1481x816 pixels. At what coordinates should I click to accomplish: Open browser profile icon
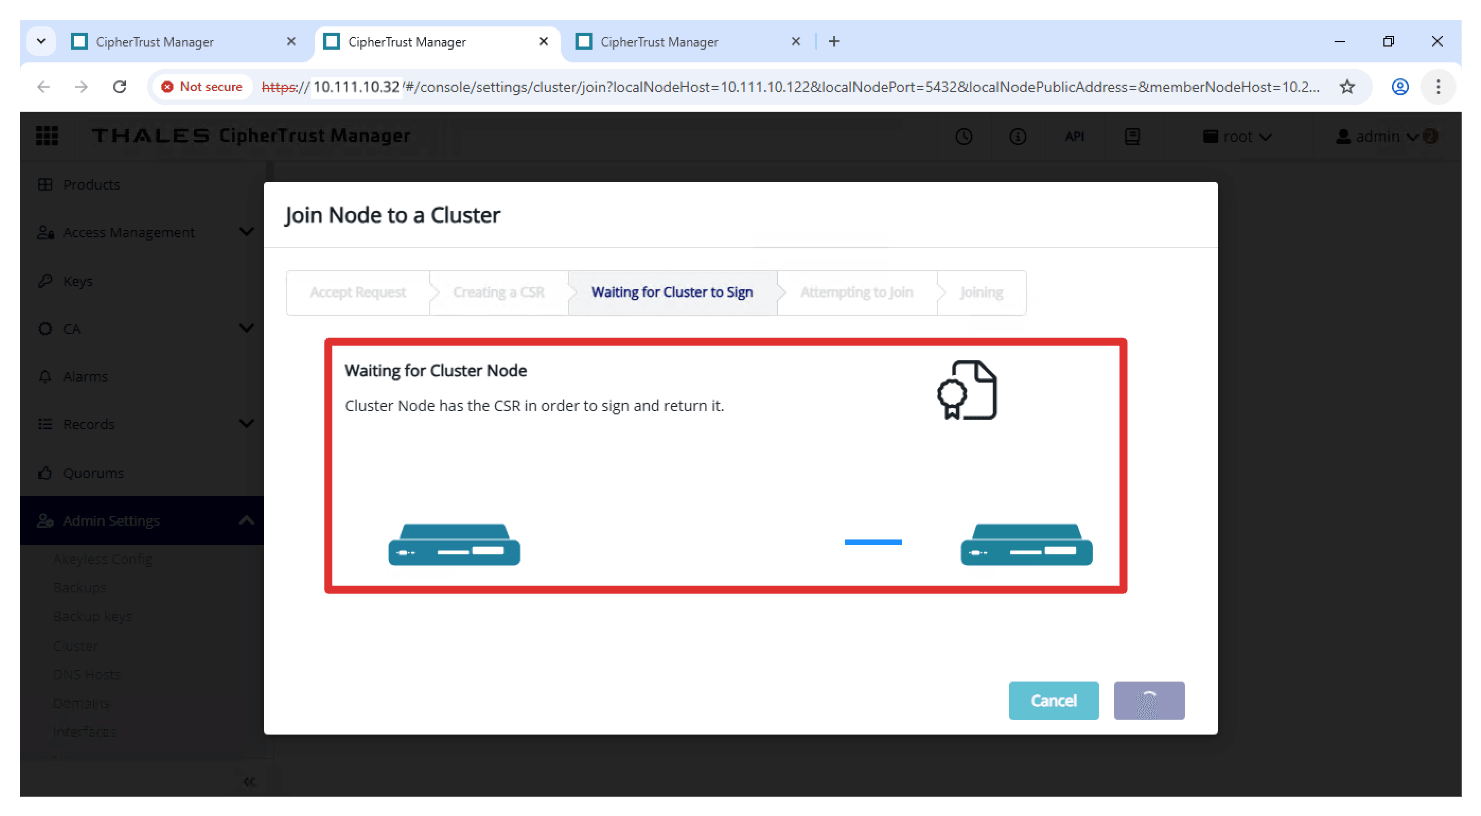point(1400,87)
